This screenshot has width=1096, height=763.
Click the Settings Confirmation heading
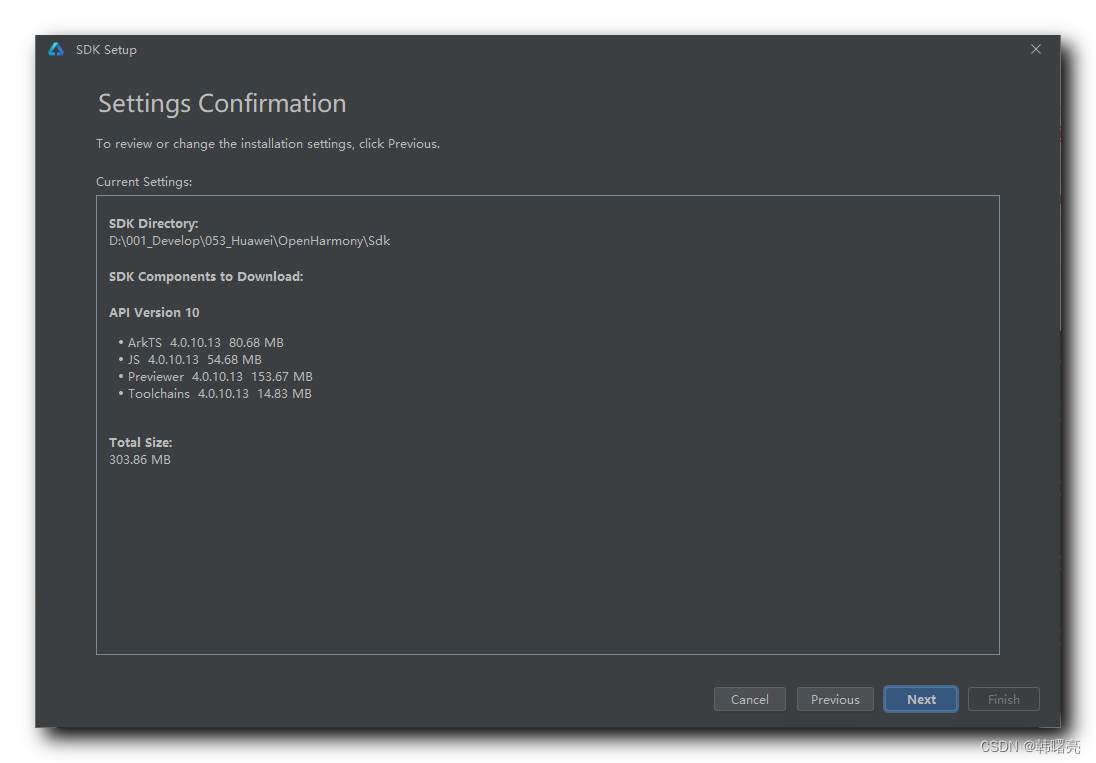[x=222, y=104]
